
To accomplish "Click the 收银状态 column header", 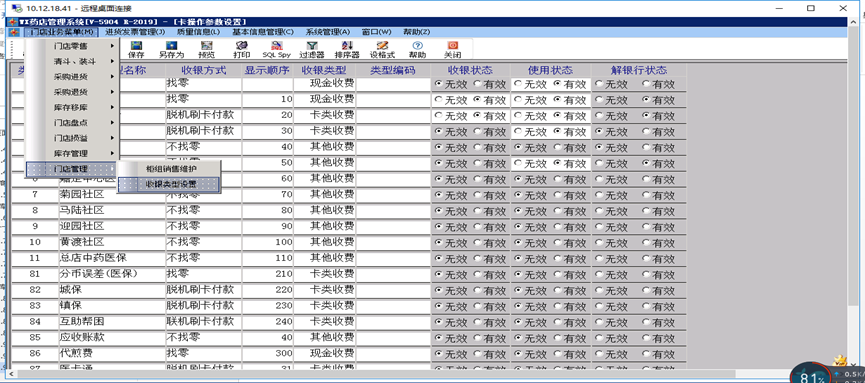I will coord(470,70).
